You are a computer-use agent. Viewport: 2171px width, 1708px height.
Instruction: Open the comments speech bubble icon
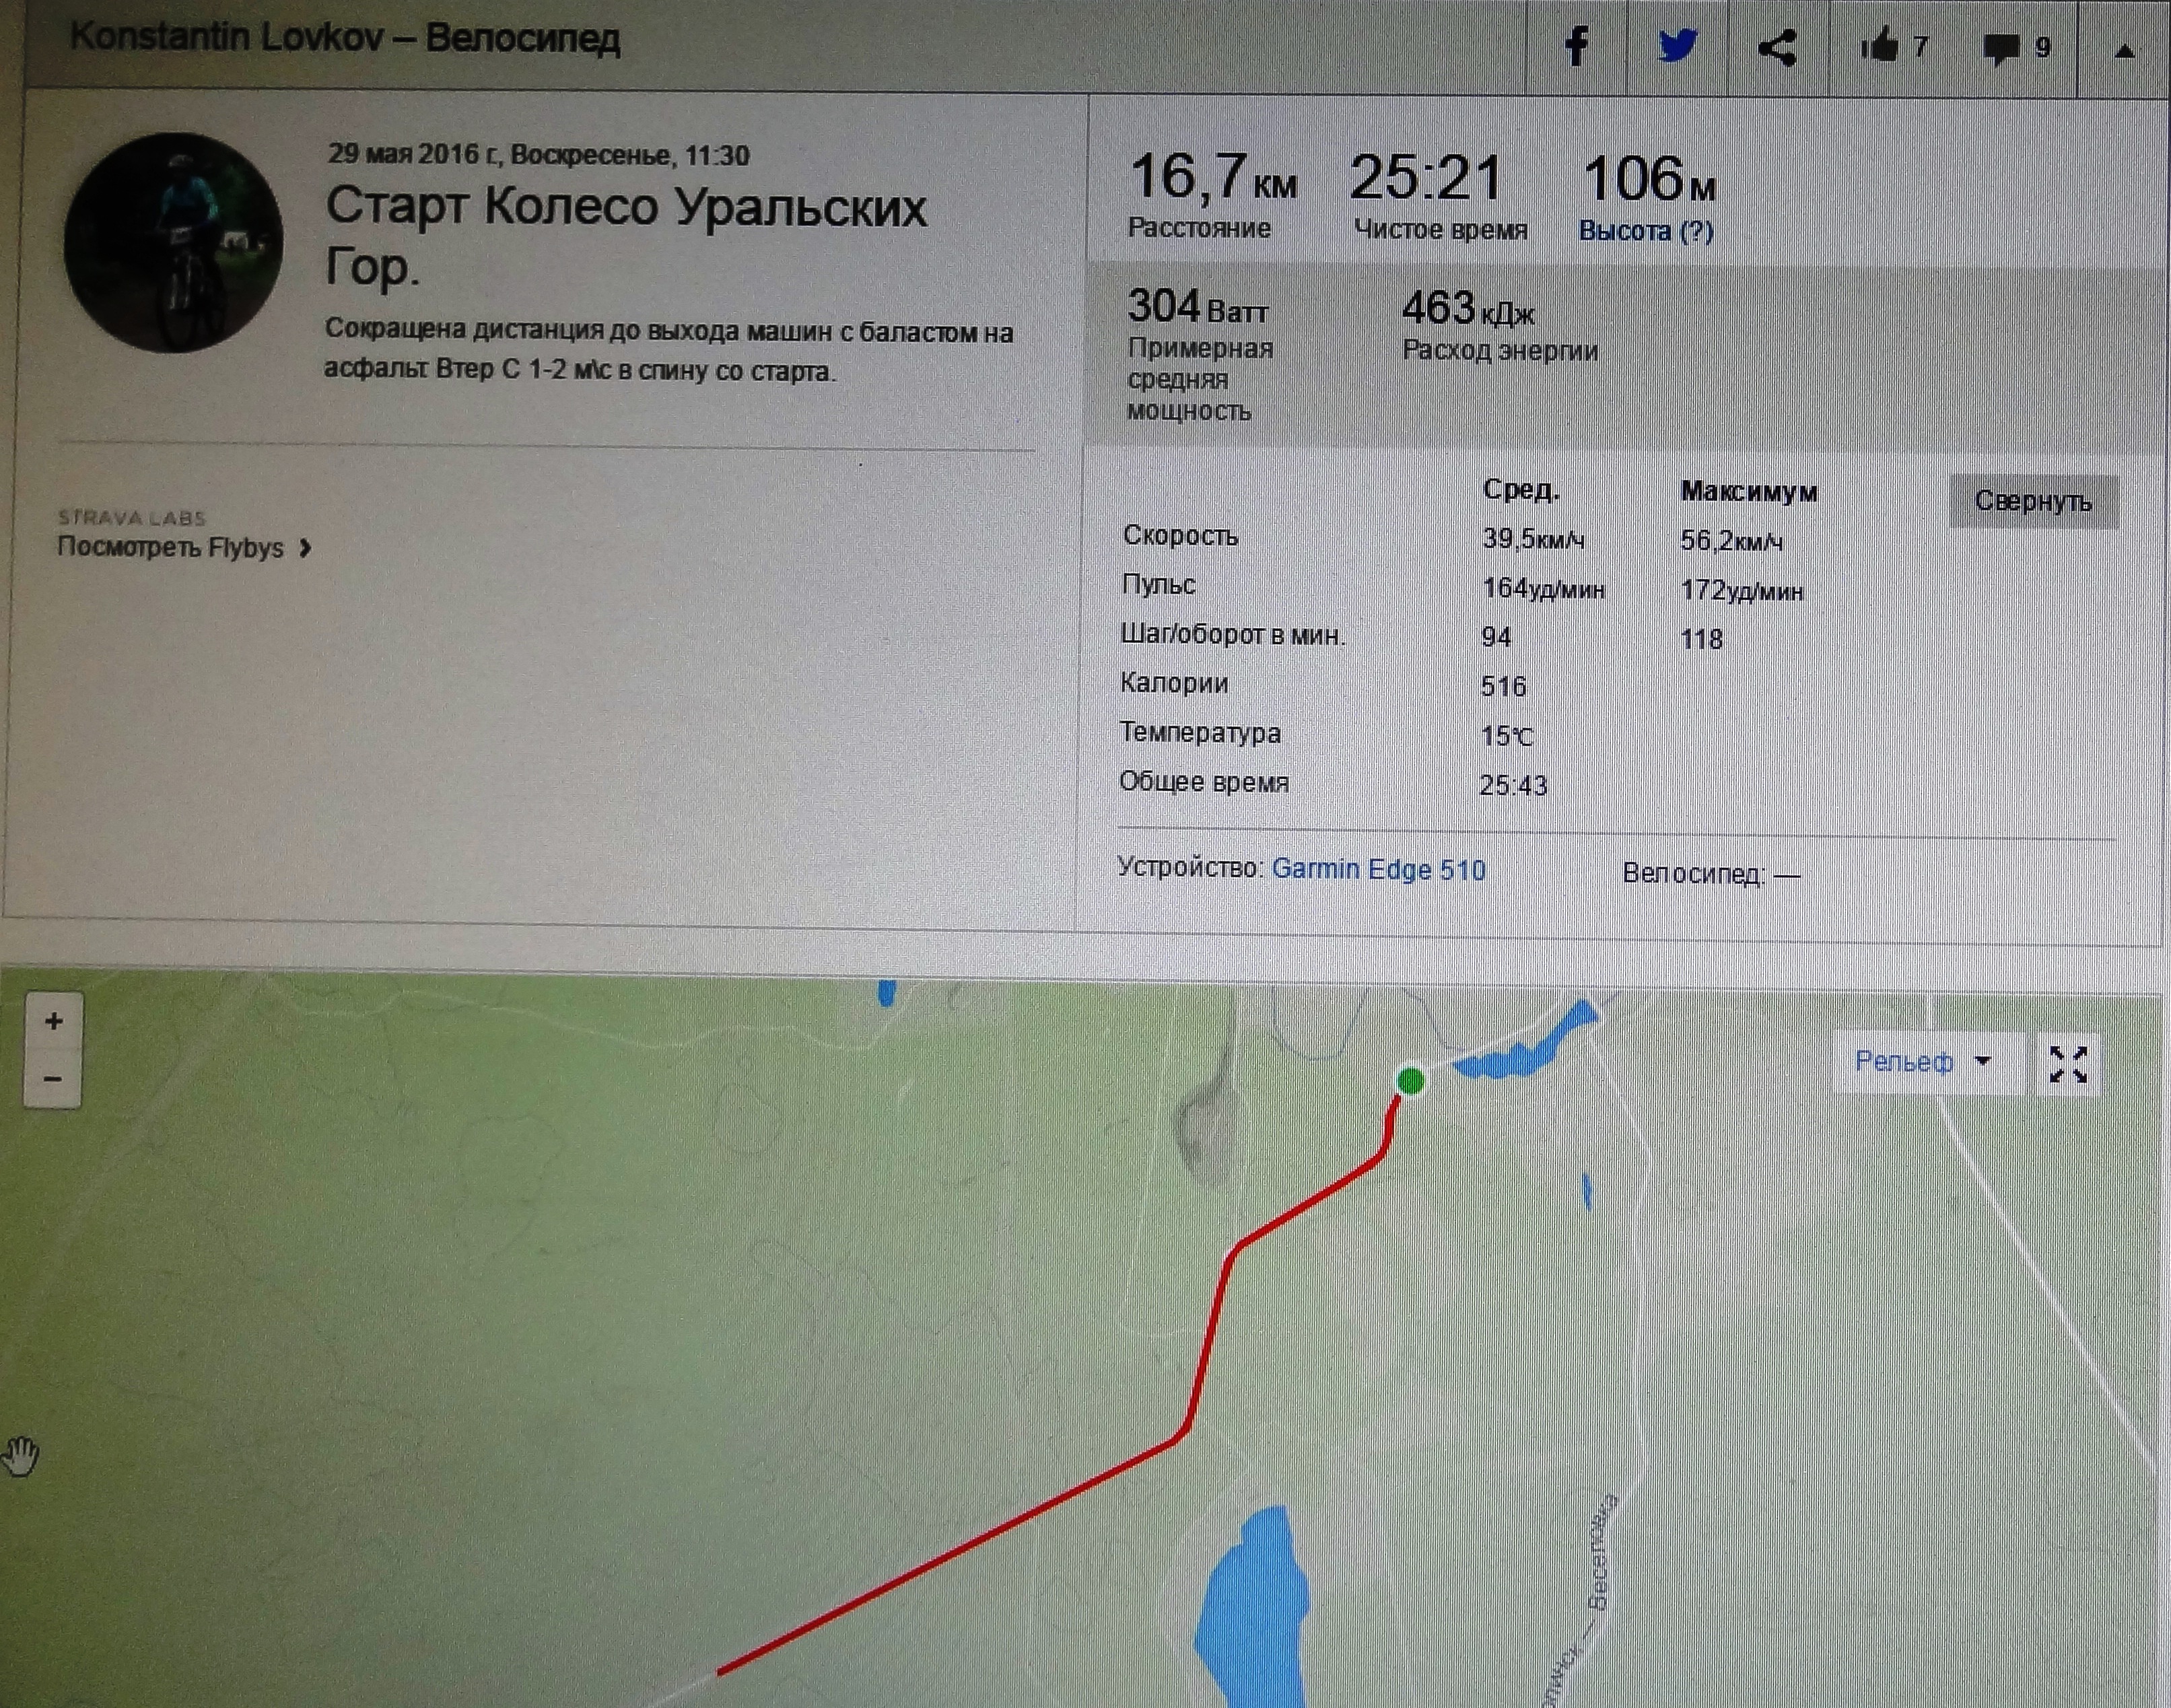[2000, 49]
